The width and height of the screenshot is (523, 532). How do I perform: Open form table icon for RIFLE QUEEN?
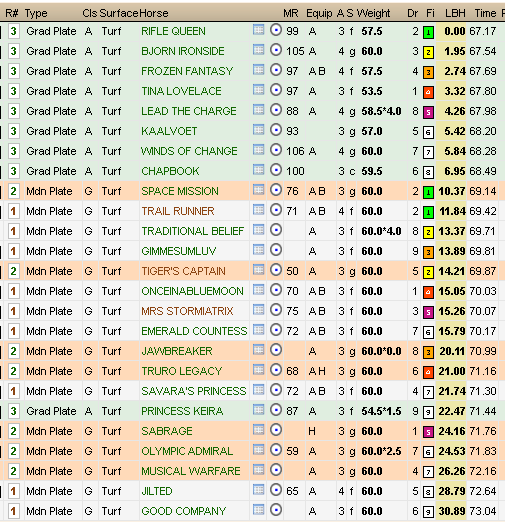pyautogui.click(x=258, y=30)
